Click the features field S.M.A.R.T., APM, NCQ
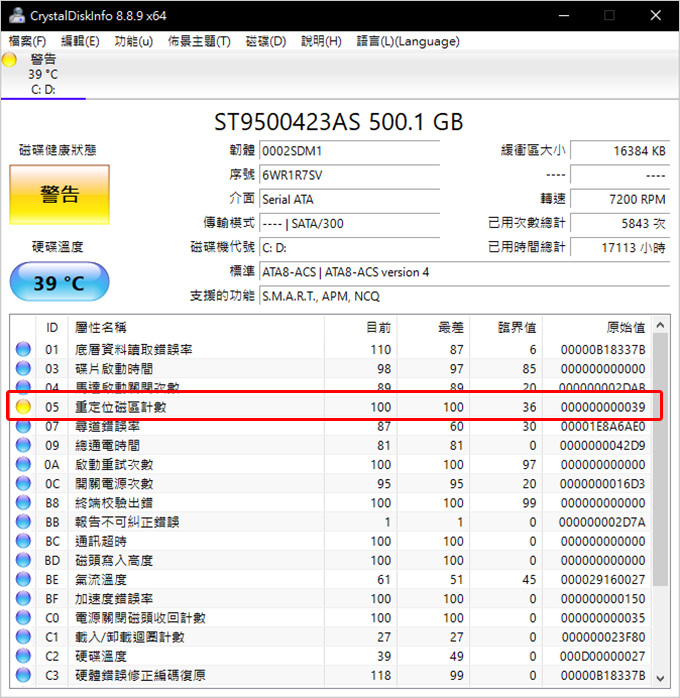The height and width of the screenshot is (698, 680). click(464, 295)
